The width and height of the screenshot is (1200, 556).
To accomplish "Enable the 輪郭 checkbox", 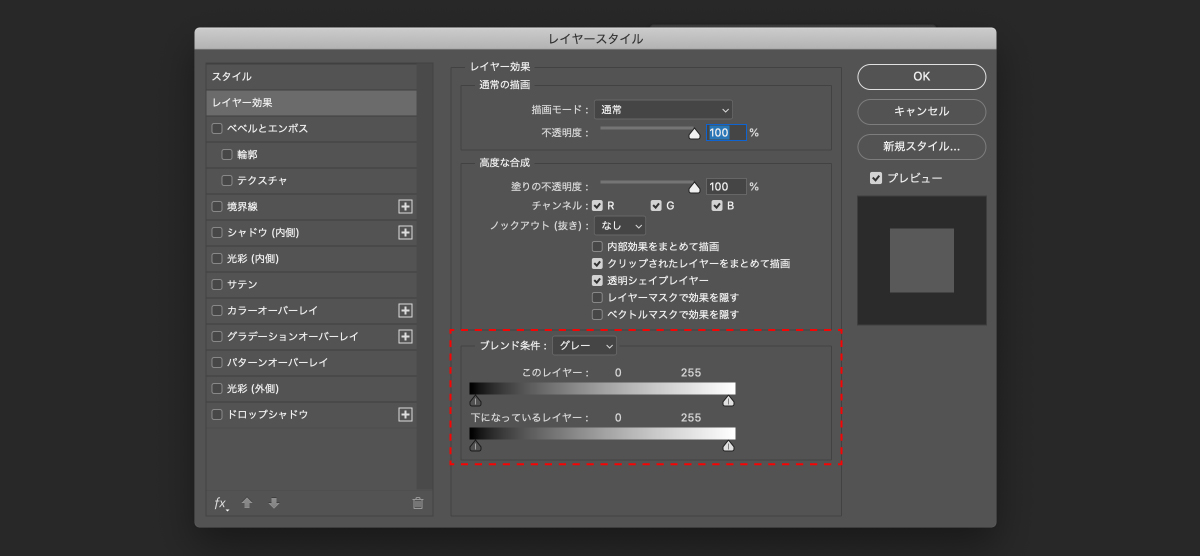I will click(227, 155).
